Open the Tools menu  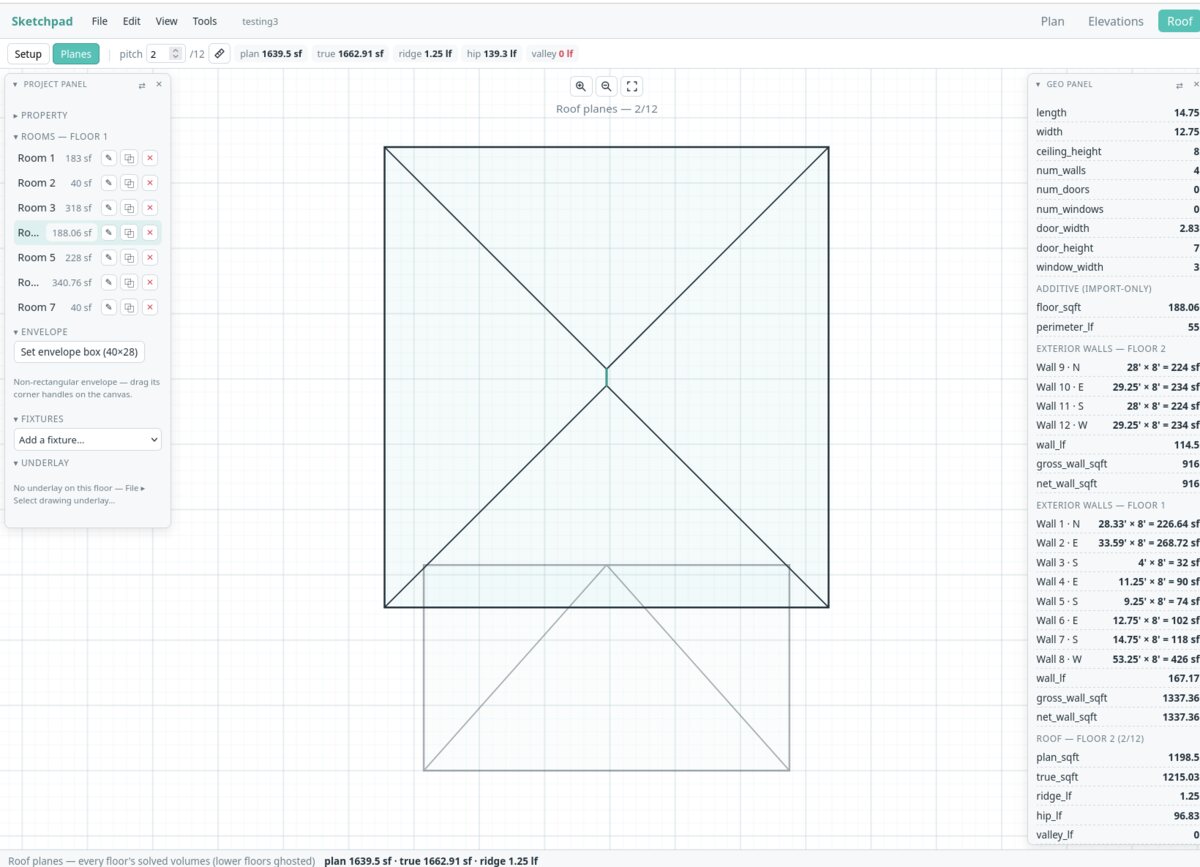click(x=205, y=21)
